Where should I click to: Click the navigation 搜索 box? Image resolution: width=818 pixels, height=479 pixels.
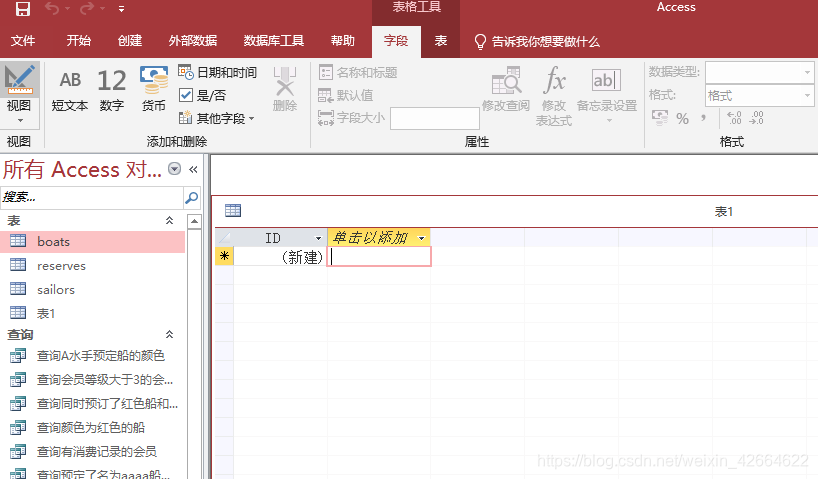pyautogui.click(x=91, y=197)
